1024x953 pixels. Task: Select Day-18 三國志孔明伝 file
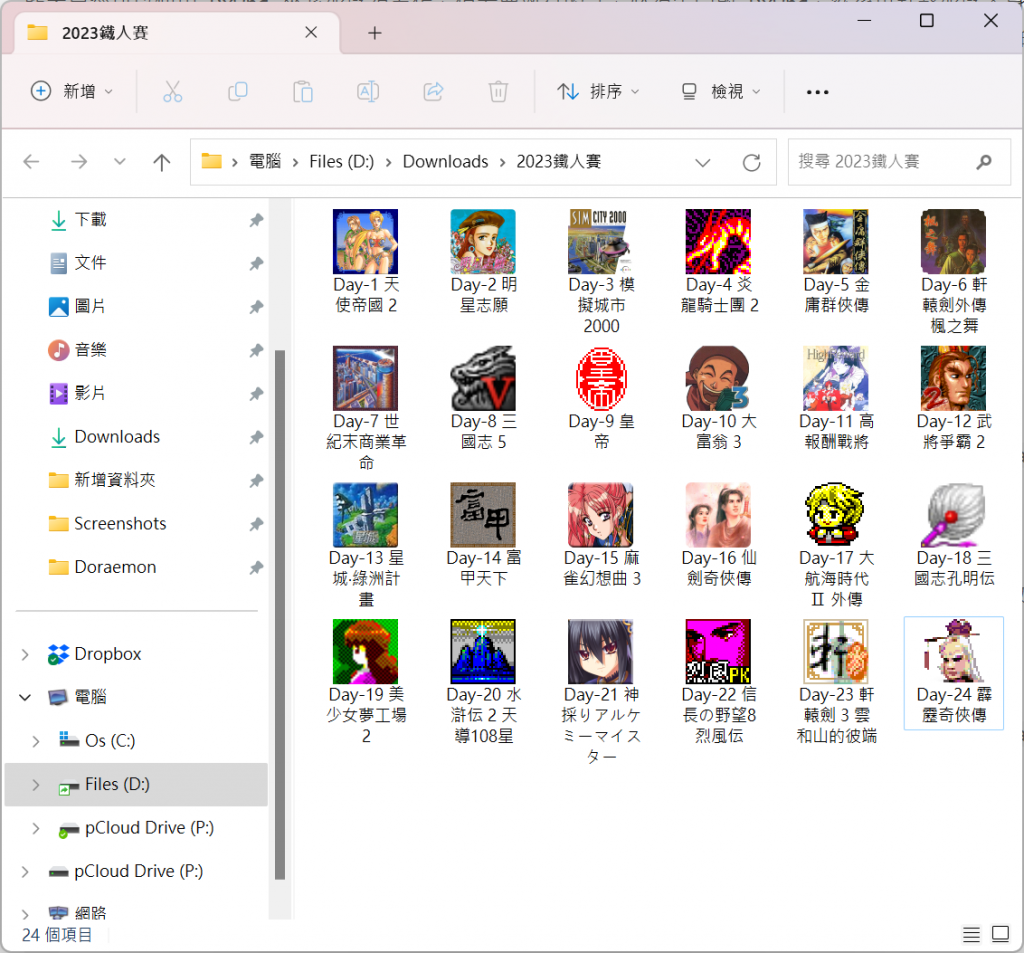[x=953, y=535]
